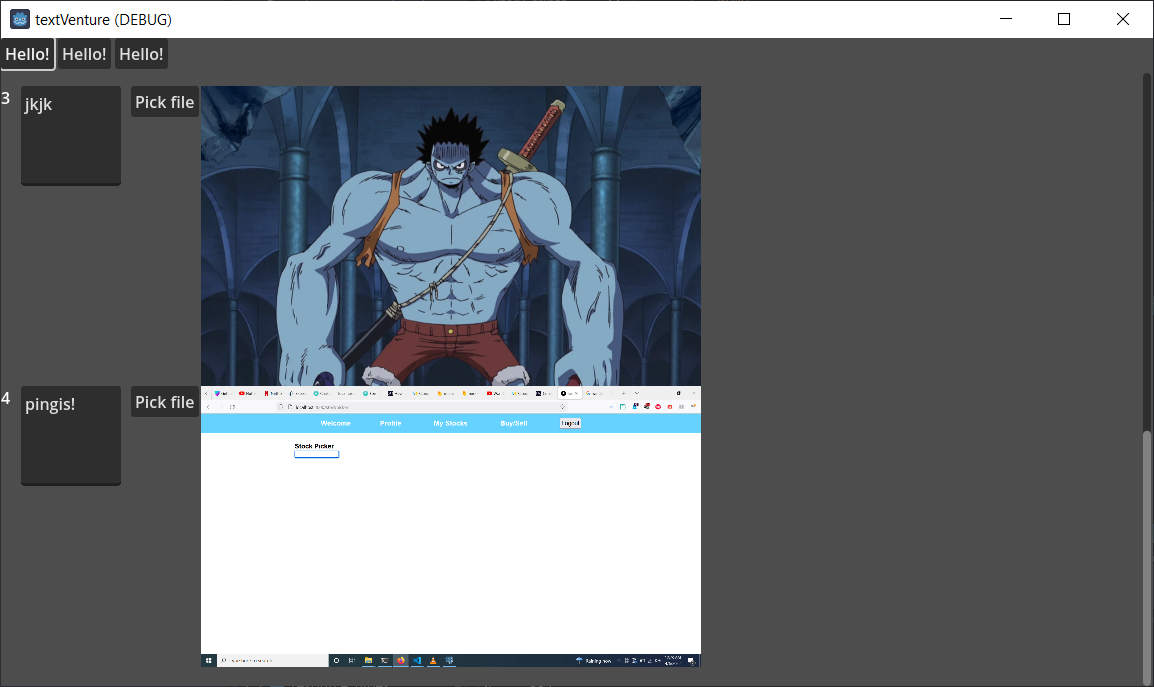Focus the text box containing jkjk
This screenshot has width=1154, height=687.
pos(71,135)
